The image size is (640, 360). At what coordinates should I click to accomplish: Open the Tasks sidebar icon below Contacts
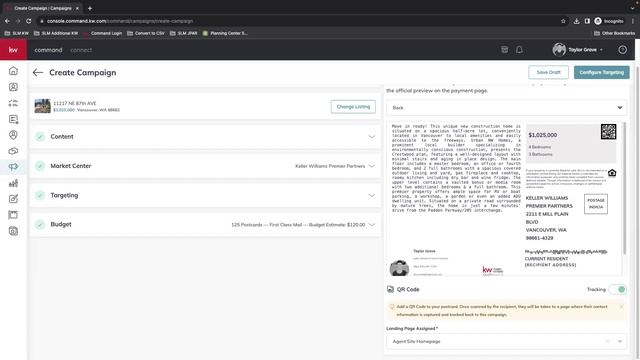point(13,103)
